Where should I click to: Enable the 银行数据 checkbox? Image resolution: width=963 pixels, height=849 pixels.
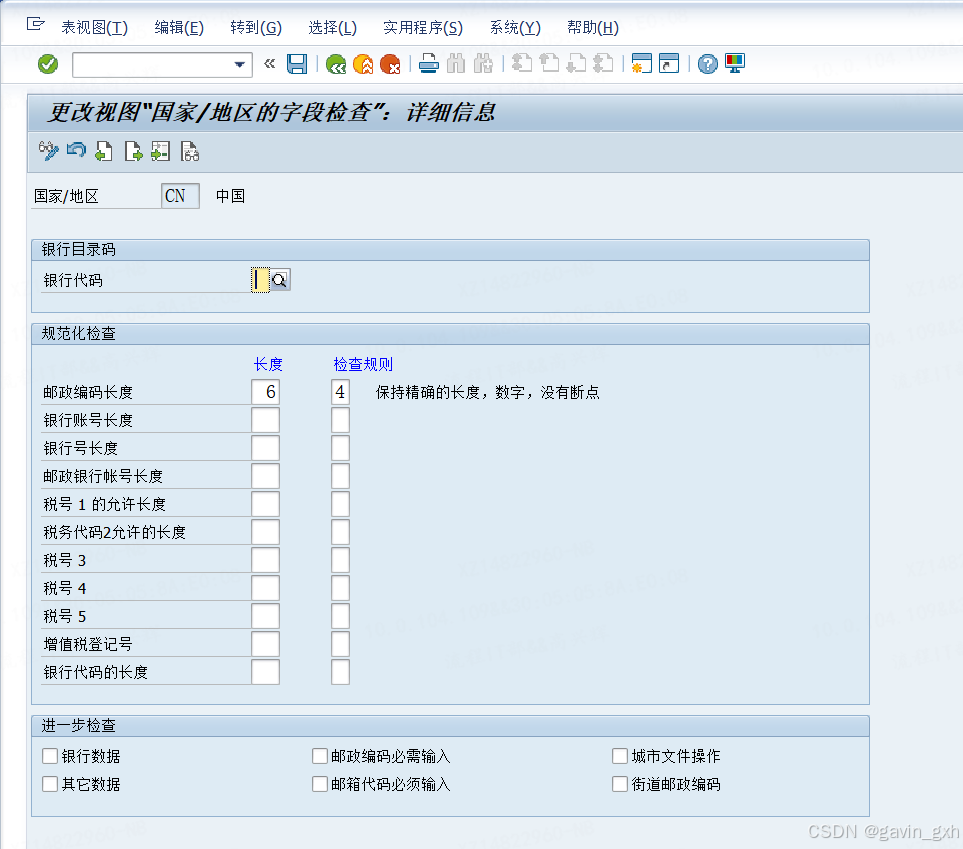[50, 756]
